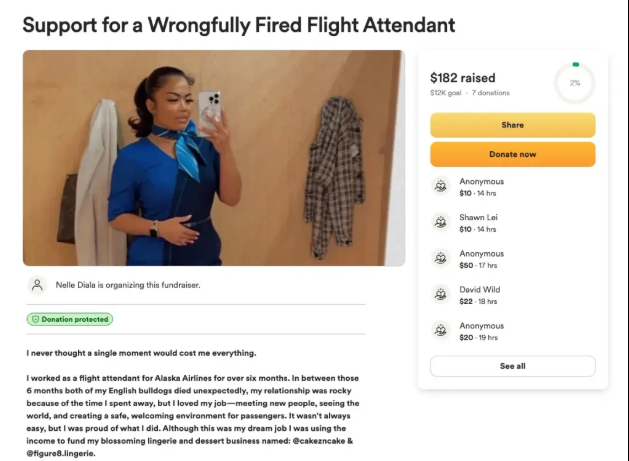
Task: Open the See all donations list
Action: tap(512, 366)
